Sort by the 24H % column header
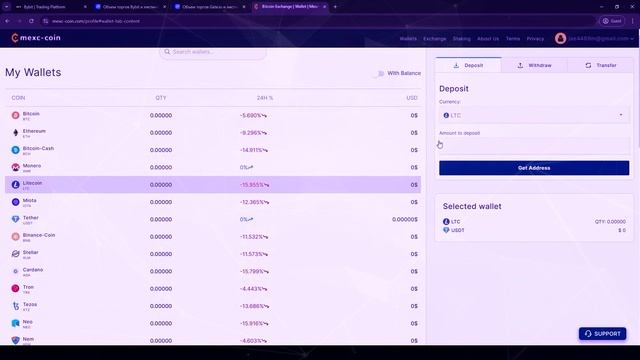This screenshot has width=640, height=360. click(265, 98)
